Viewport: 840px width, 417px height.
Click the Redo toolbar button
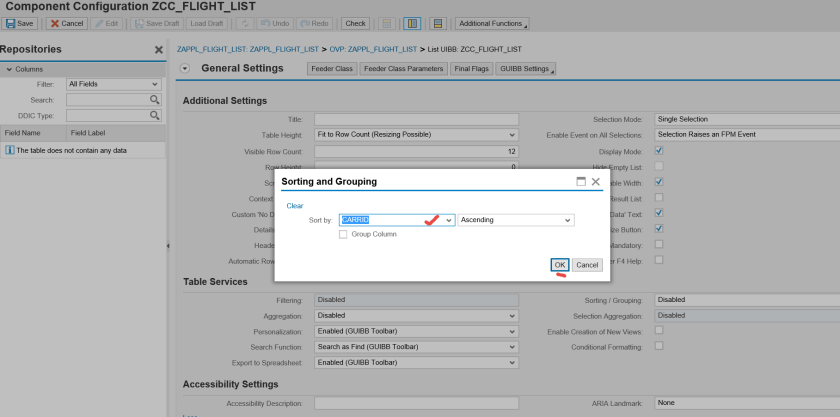pos(314,24)
